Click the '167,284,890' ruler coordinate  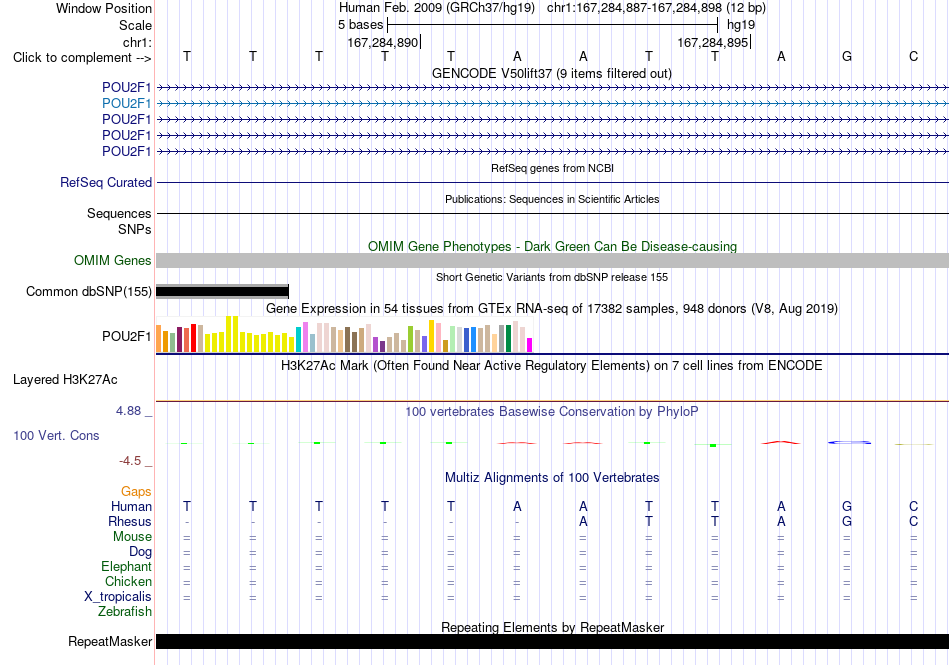(x=383, y=42)
